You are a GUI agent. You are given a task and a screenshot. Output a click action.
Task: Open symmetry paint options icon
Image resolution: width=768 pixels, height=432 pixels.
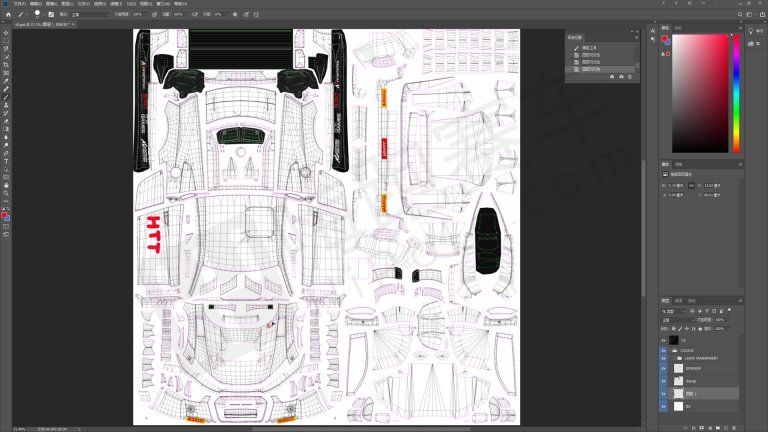(x=256, y=15)
